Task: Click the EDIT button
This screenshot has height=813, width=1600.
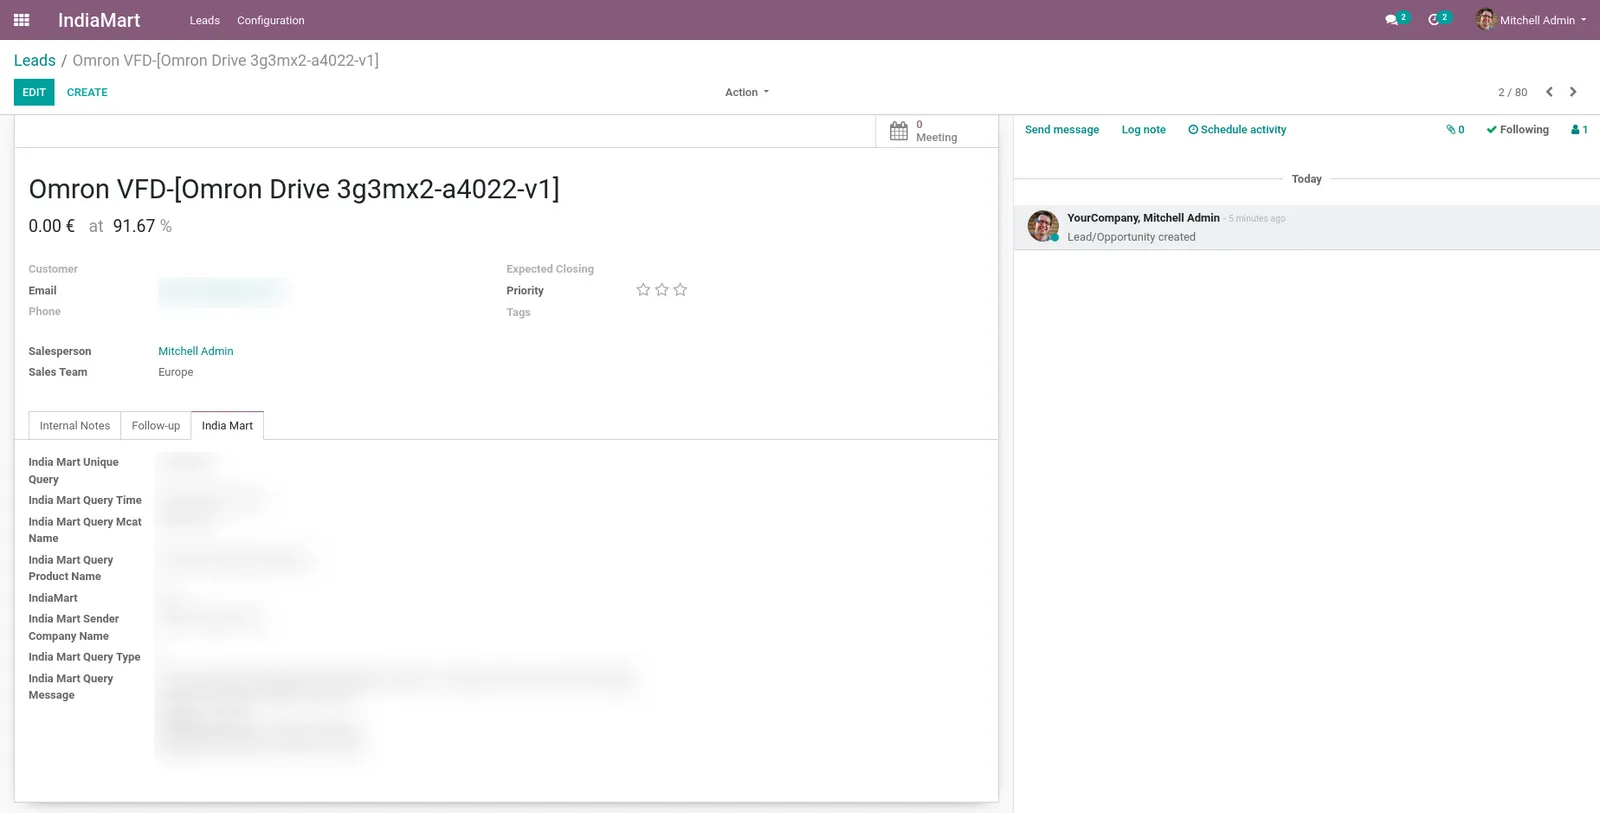Action: click(x=34, y=92)
